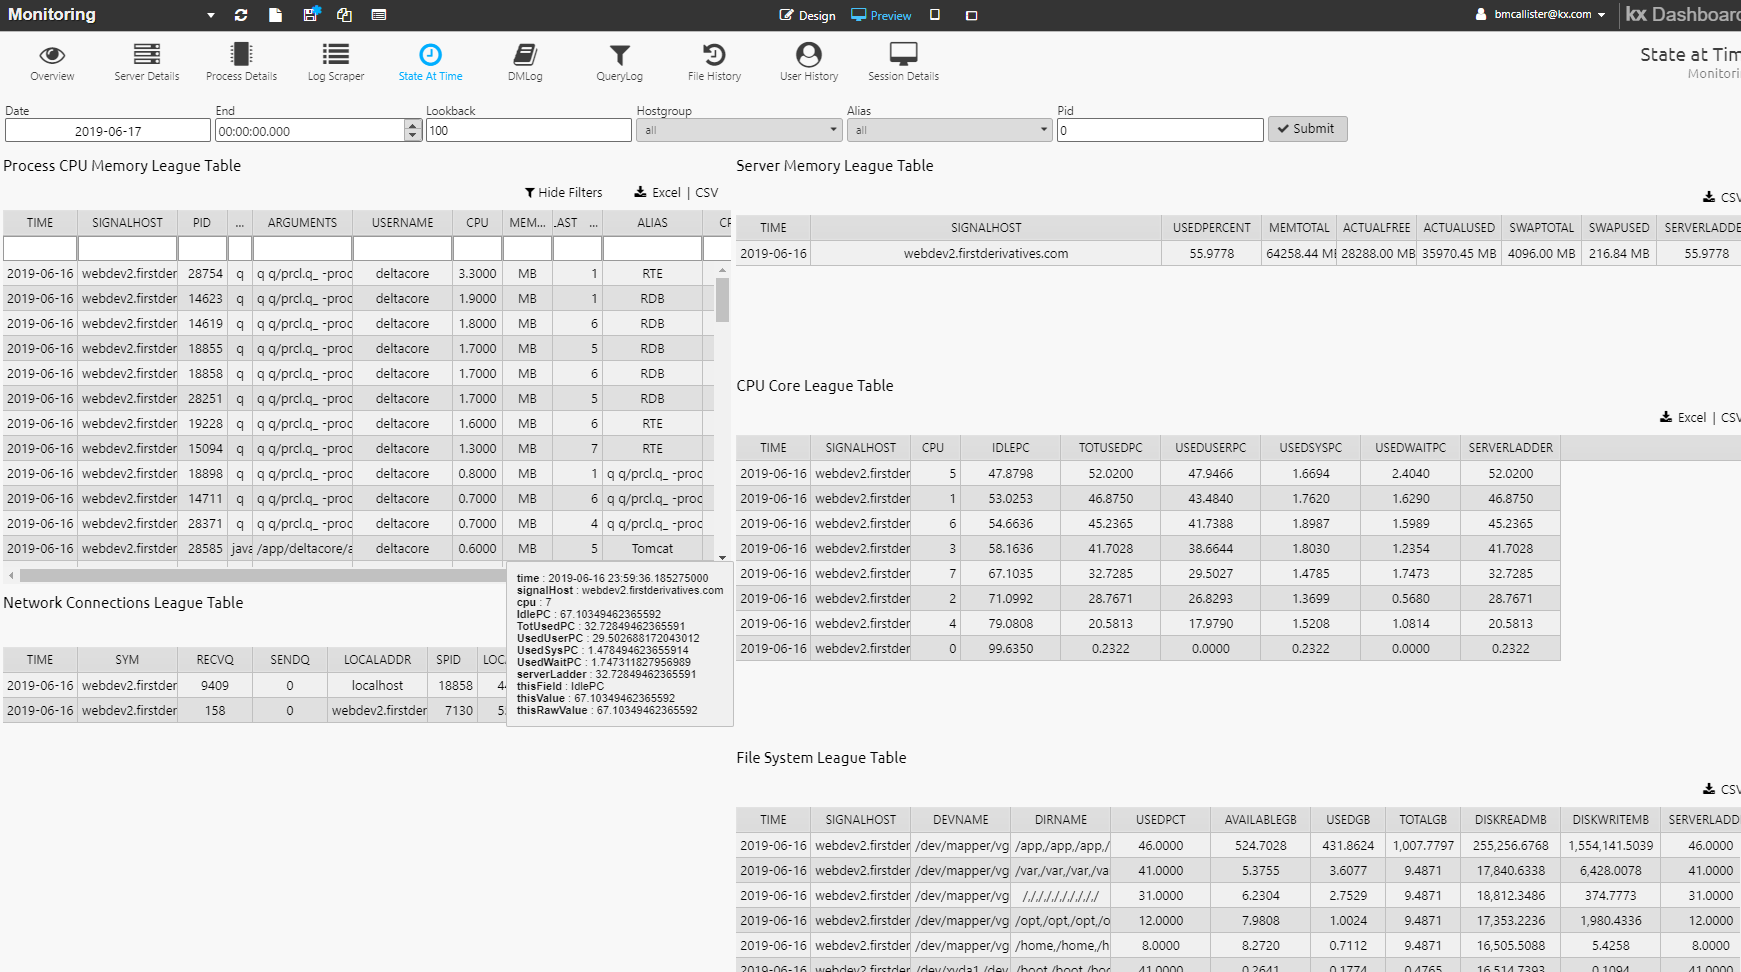Click IDLEPC value 99.6350
The height and width of the screenshot is (972, 1741).
(1011, 648)
